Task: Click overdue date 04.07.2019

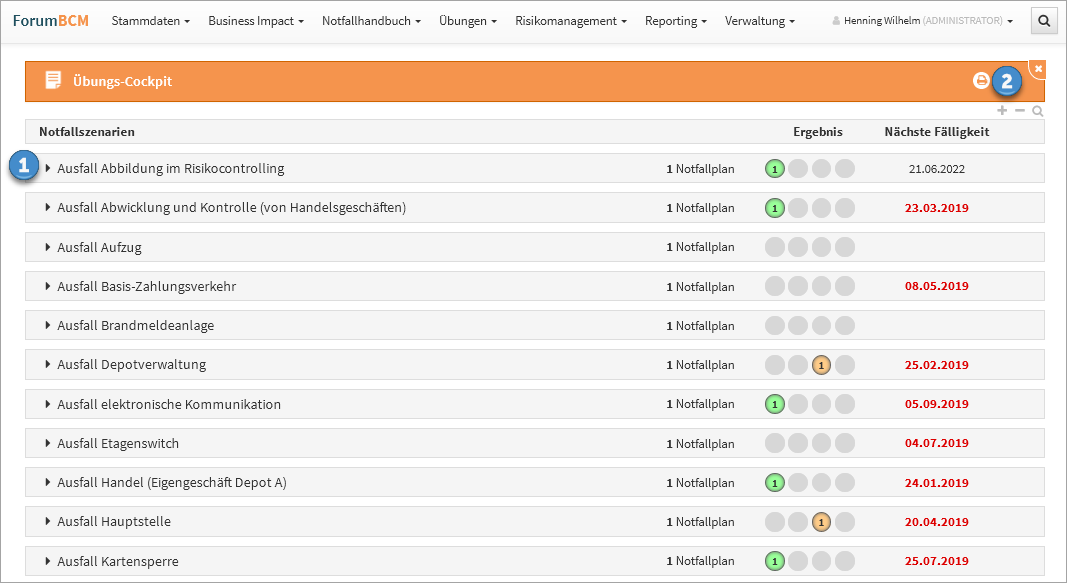Action: (x=936, y=444)
